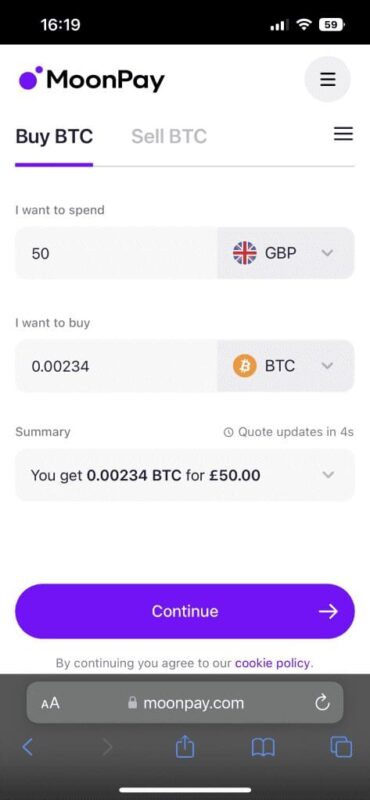Expand the GBP currency dropdown
370x800 pixels.
click(x=286, y=253)
